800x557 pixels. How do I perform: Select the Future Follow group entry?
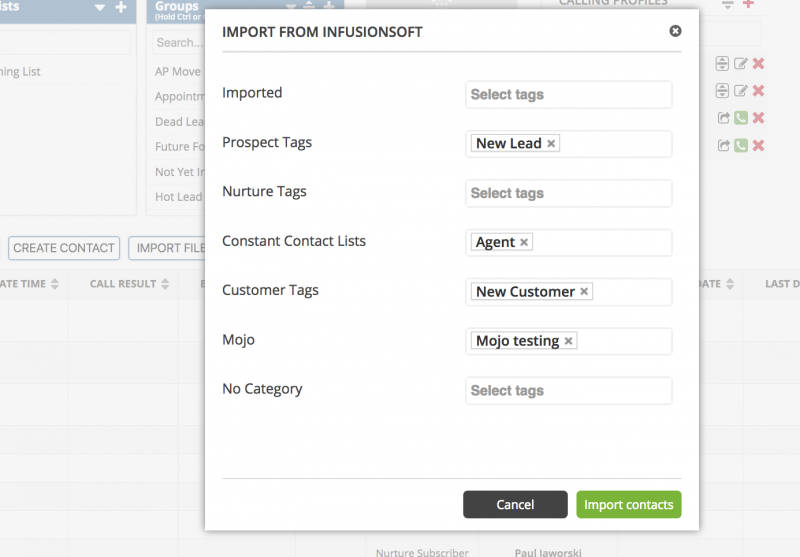[x=179, y=147]
